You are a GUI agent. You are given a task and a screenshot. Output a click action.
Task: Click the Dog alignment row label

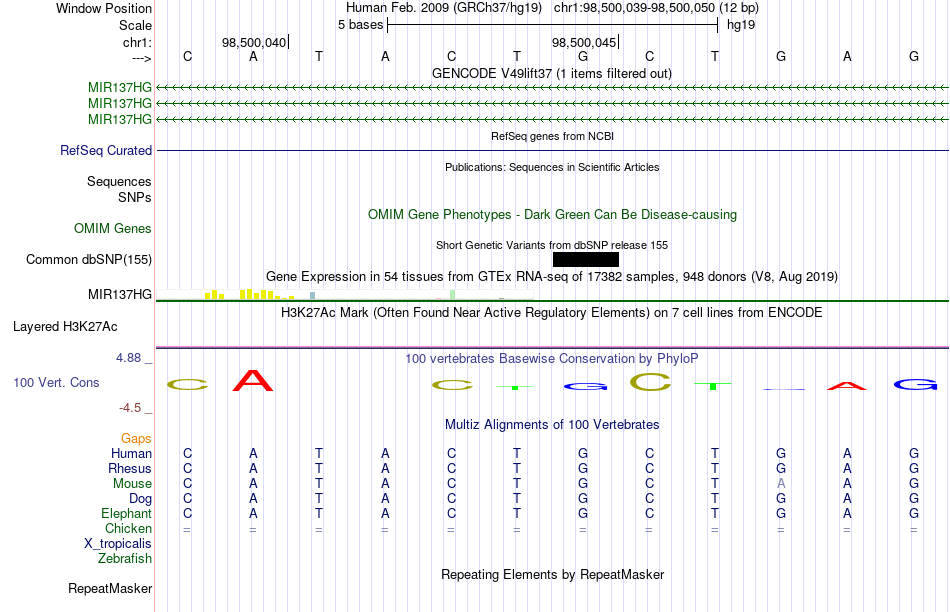pos(141,499)
